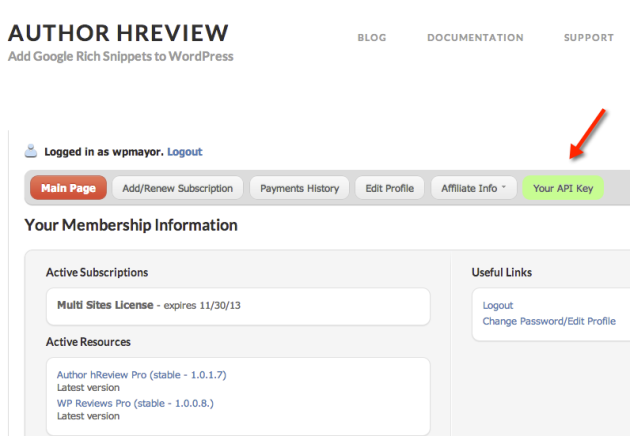Click 'Latest version' under Author hReview Pro
This screenshot has width=630, height=436.
[x=88, y=388]
